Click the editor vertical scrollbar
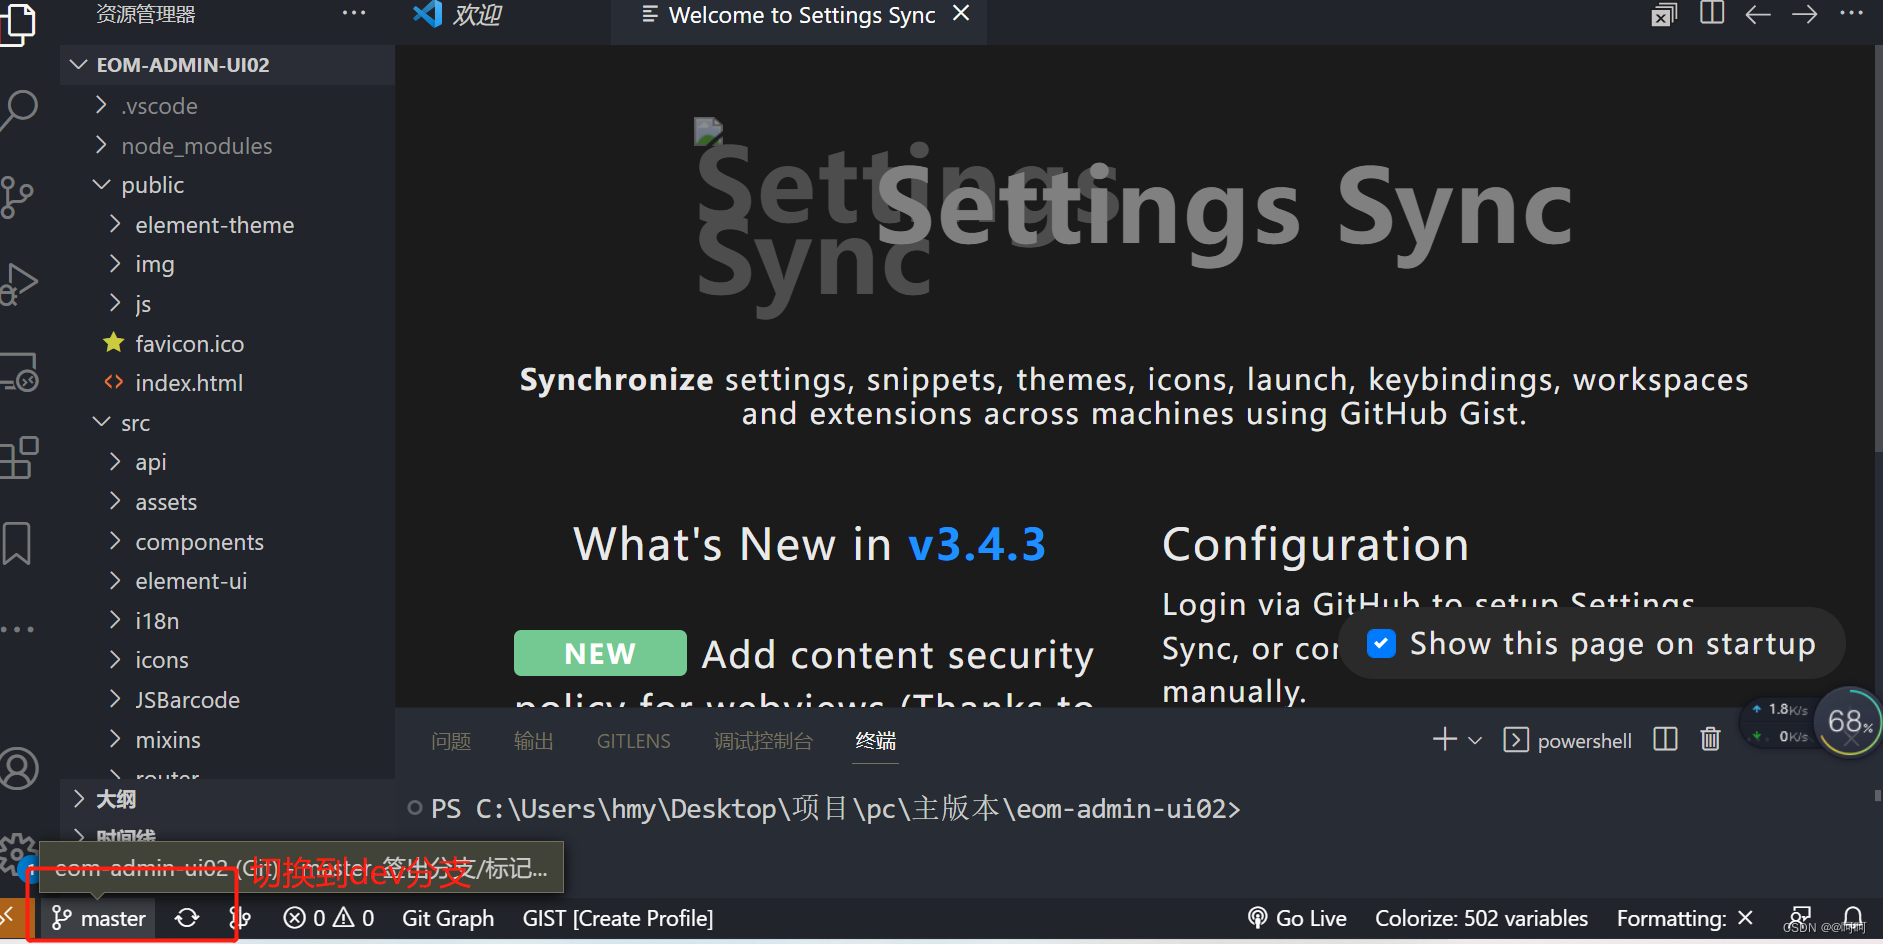 (1877, 247)
